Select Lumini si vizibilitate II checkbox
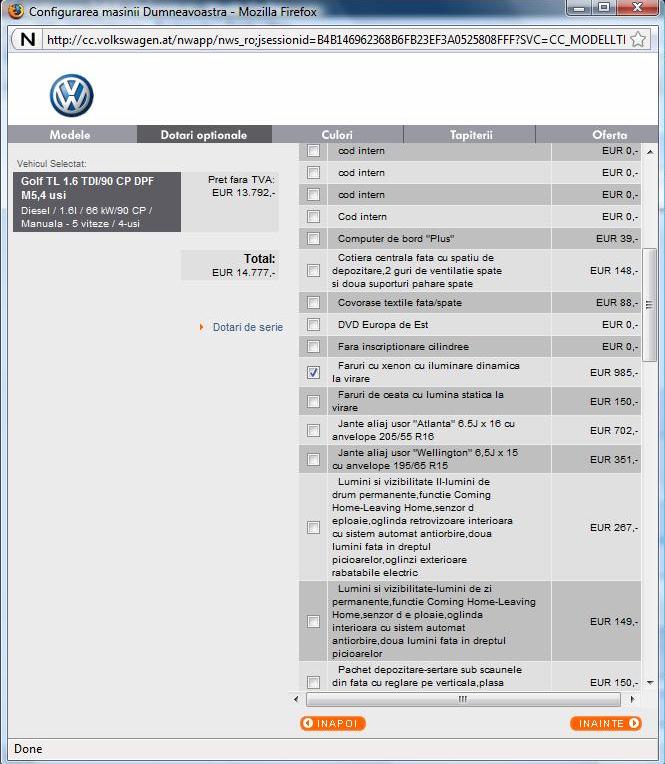 point(313,527)
